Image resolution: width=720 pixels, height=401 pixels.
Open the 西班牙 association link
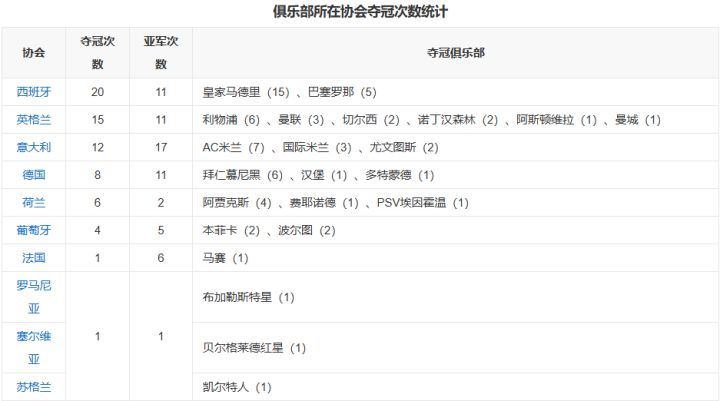[x=34, y=92]
